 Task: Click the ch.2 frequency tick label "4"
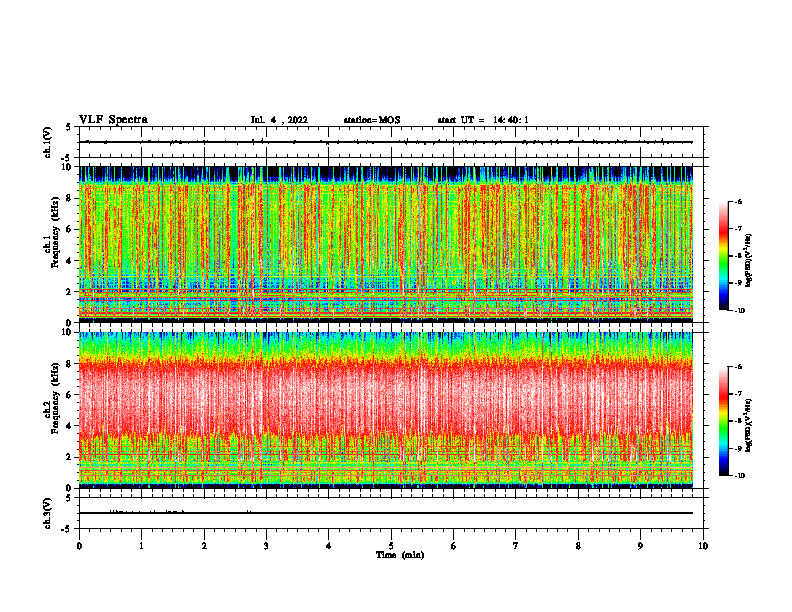click(x=69, y=426)
